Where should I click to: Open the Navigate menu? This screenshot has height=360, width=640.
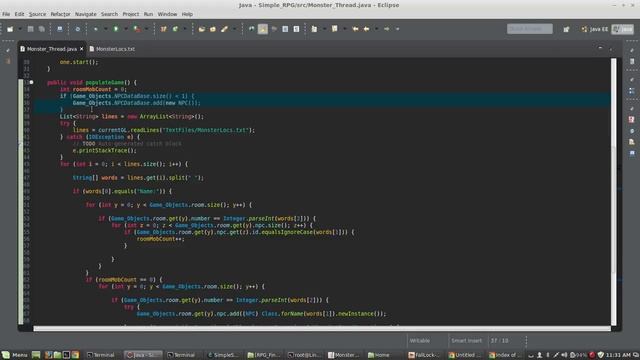[x=86, y=14]
